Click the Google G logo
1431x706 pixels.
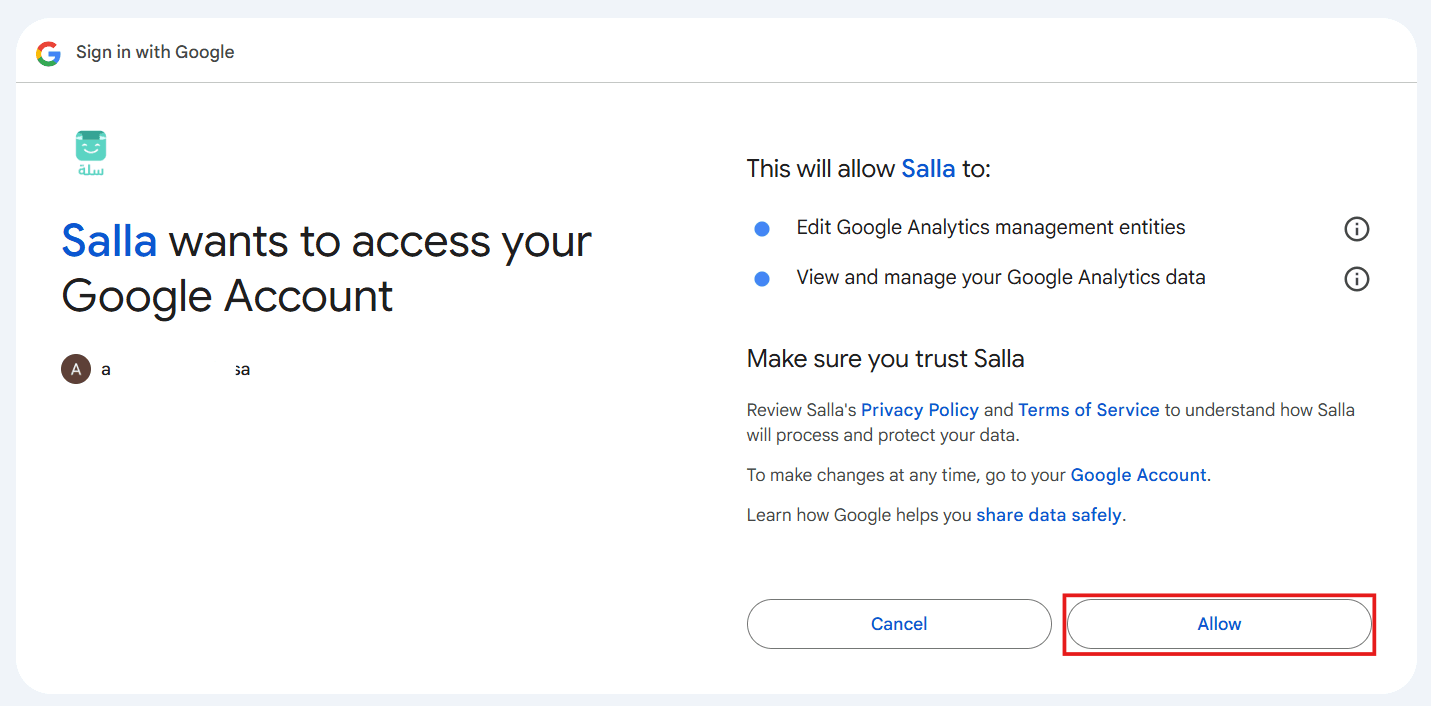pos(48,53)
